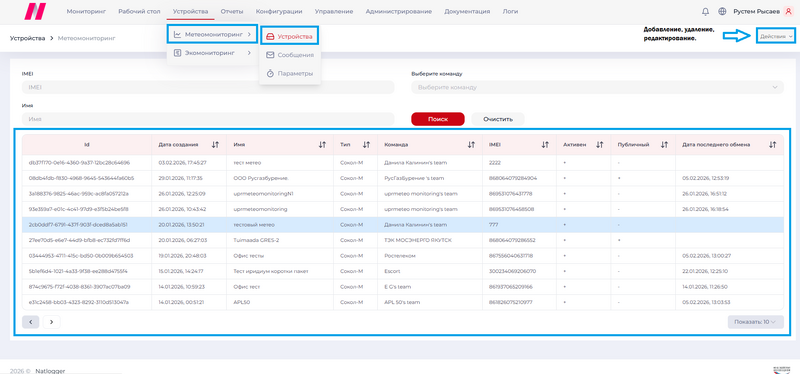Open Параметры from the submenu
The width and height of the screenshot is (800, 374).
pos(290,73)
